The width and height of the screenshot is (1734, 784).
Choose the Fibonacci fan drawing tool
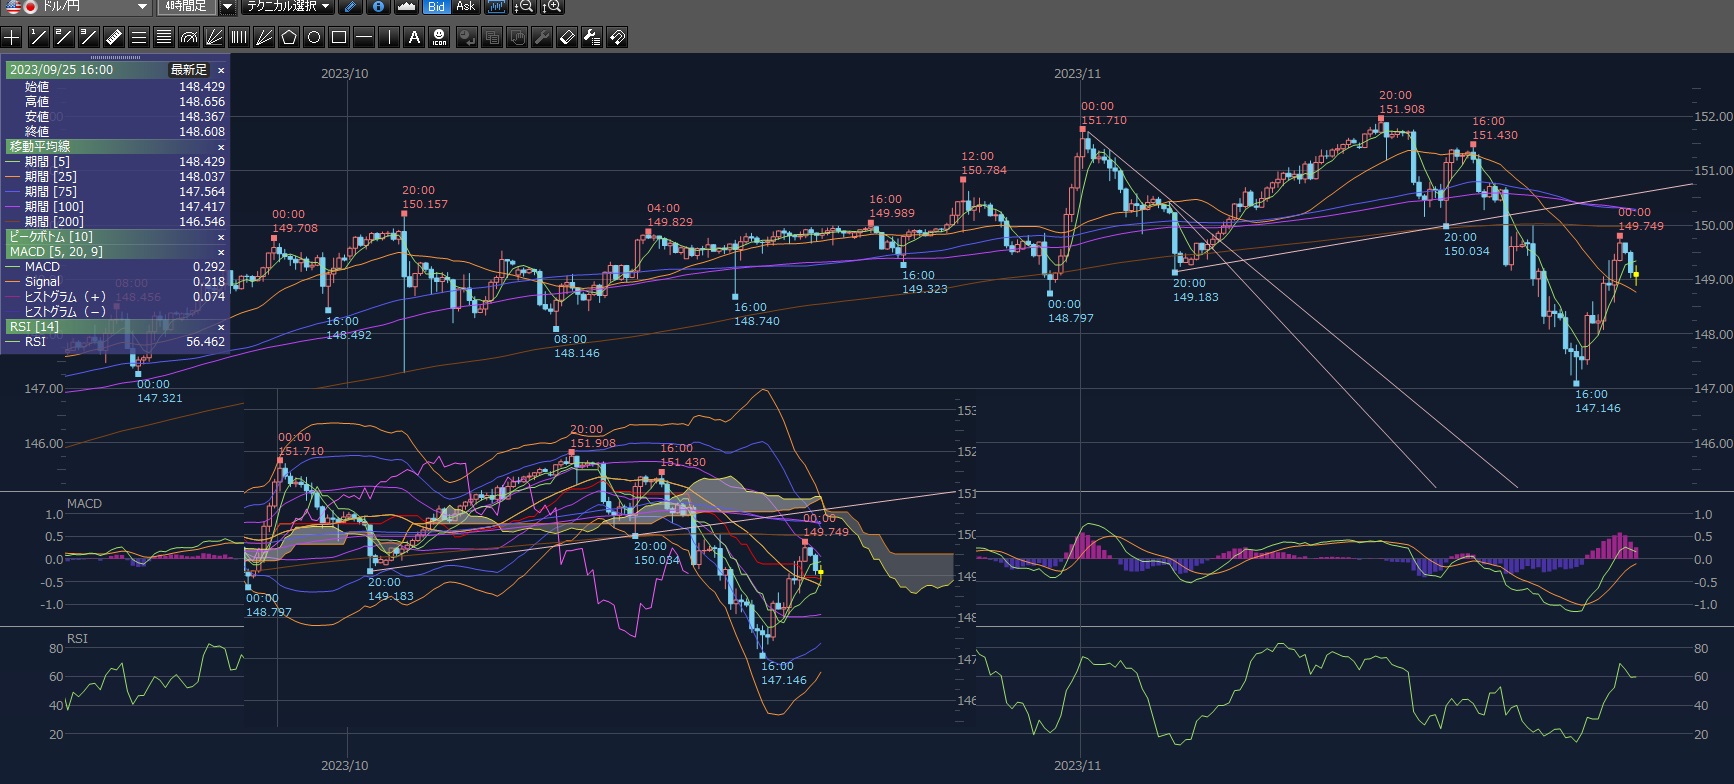coord(214,38)
